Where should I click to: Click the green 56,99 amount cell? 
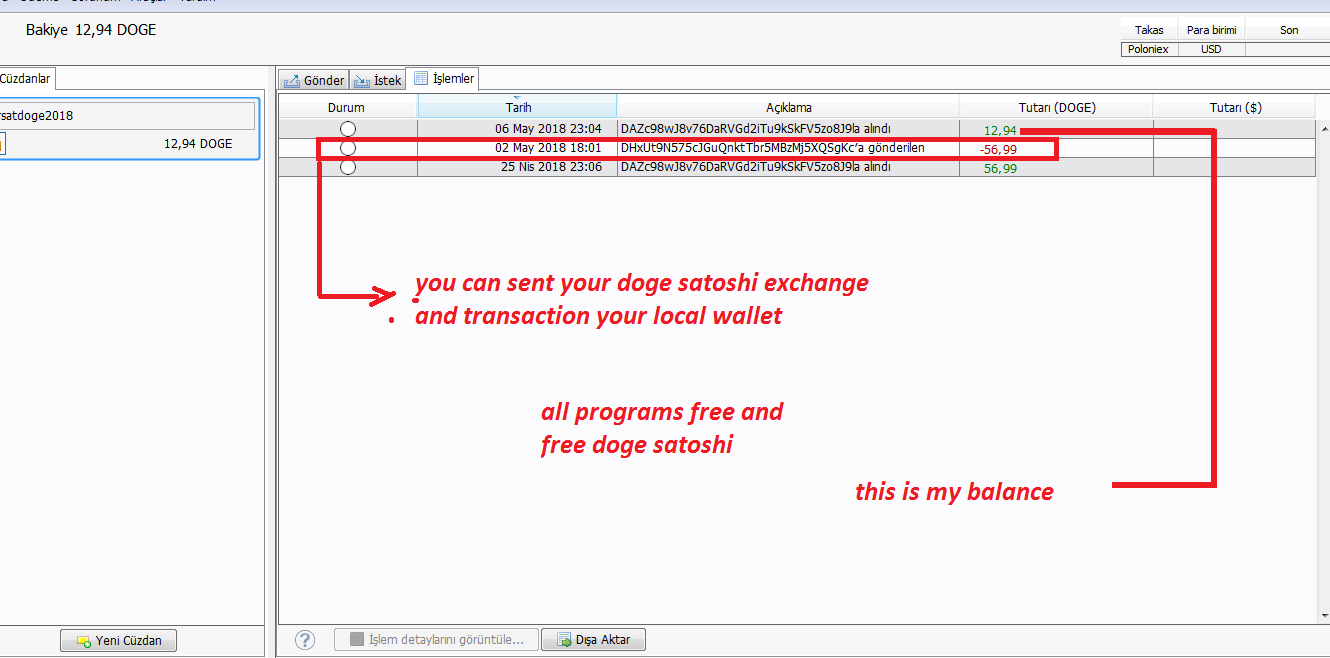(1000, 168)
